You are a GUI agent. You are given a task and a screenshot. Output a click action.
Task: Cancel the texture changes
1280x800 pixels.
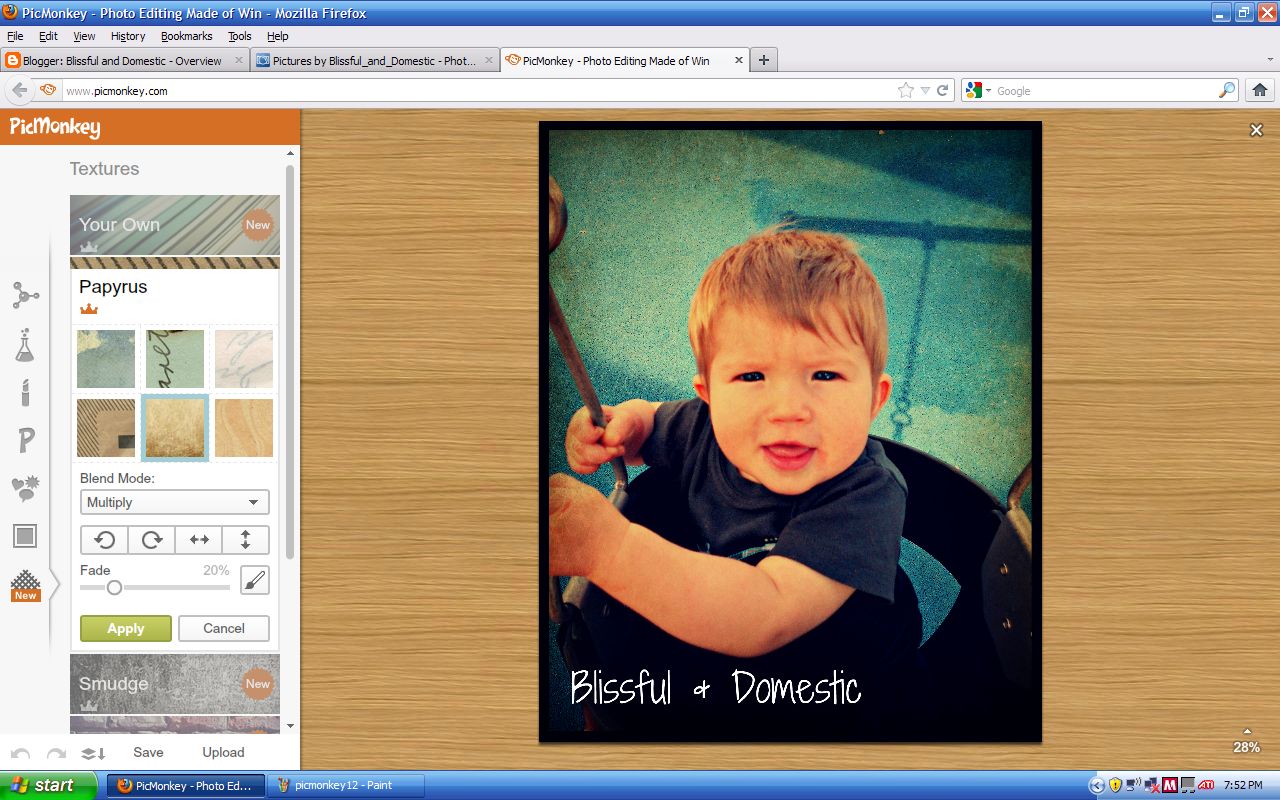click(x=224, y=628)
